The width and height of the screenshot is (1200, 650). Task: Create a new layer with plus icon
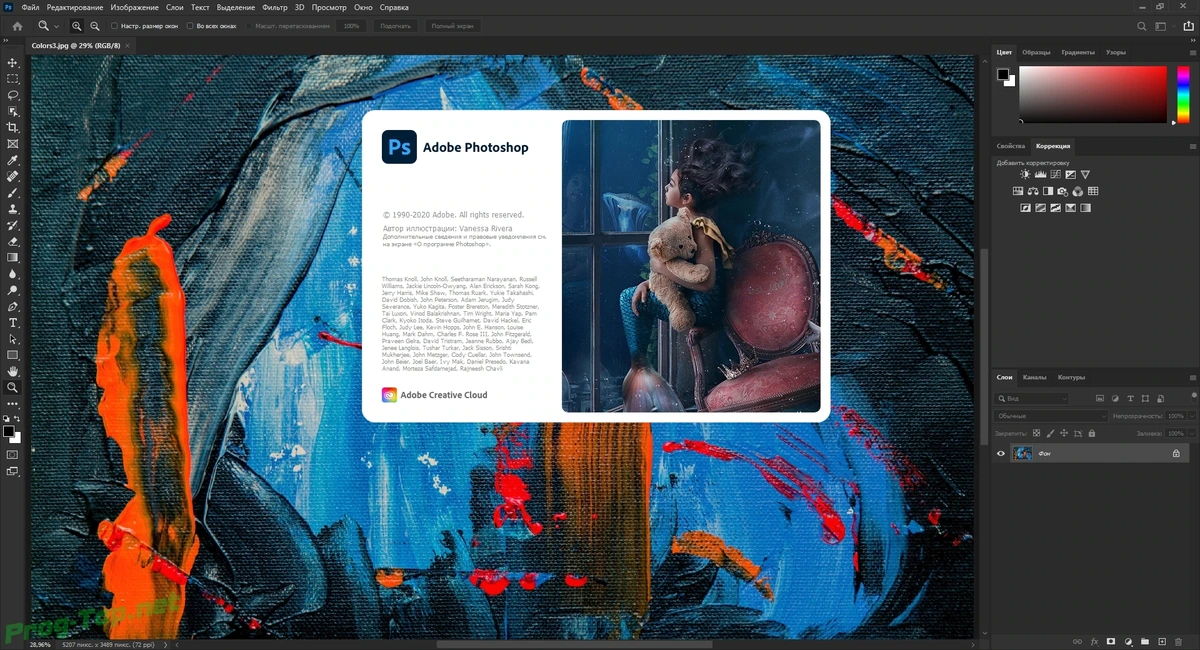1162,641
